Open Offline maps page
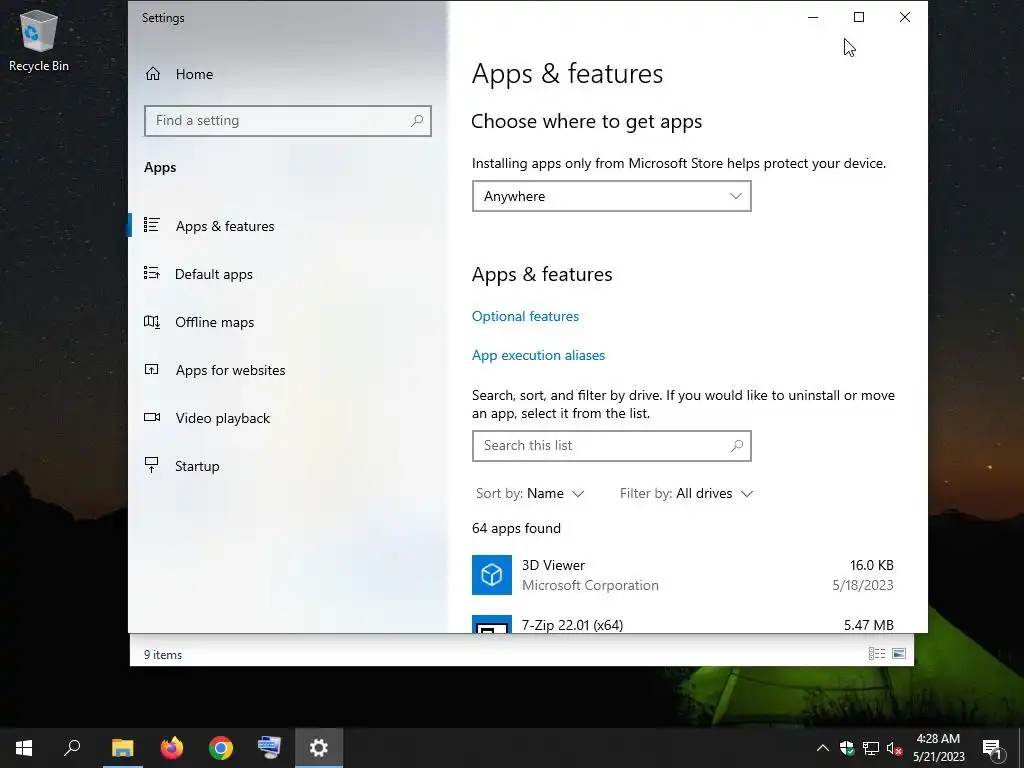 point(214,323)
